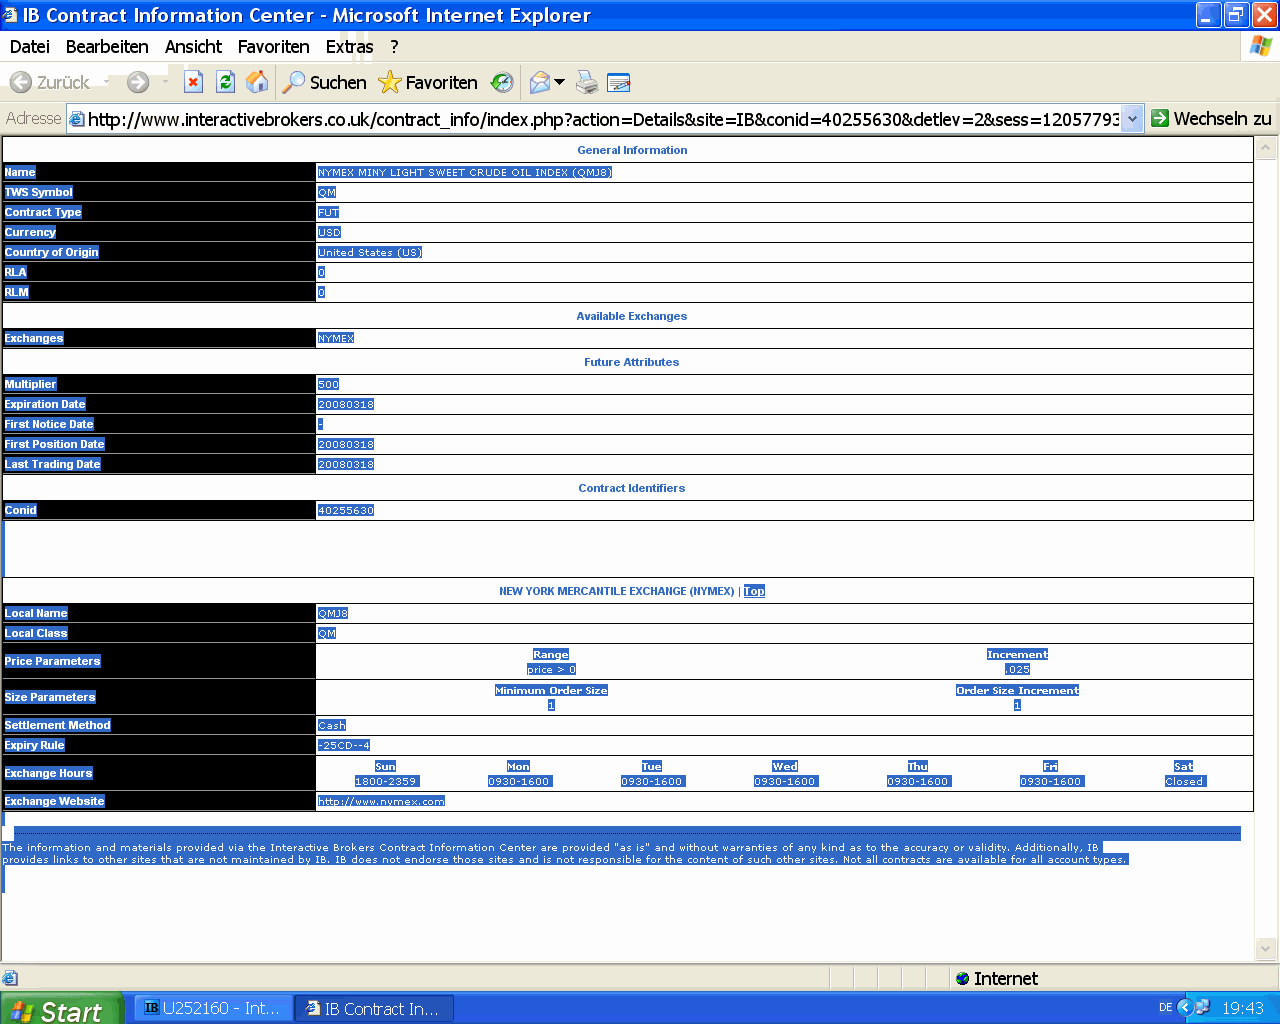Follow the Top link
Image resolution: width=1280 pixels, height=1024 pixels.
point(754,591)
